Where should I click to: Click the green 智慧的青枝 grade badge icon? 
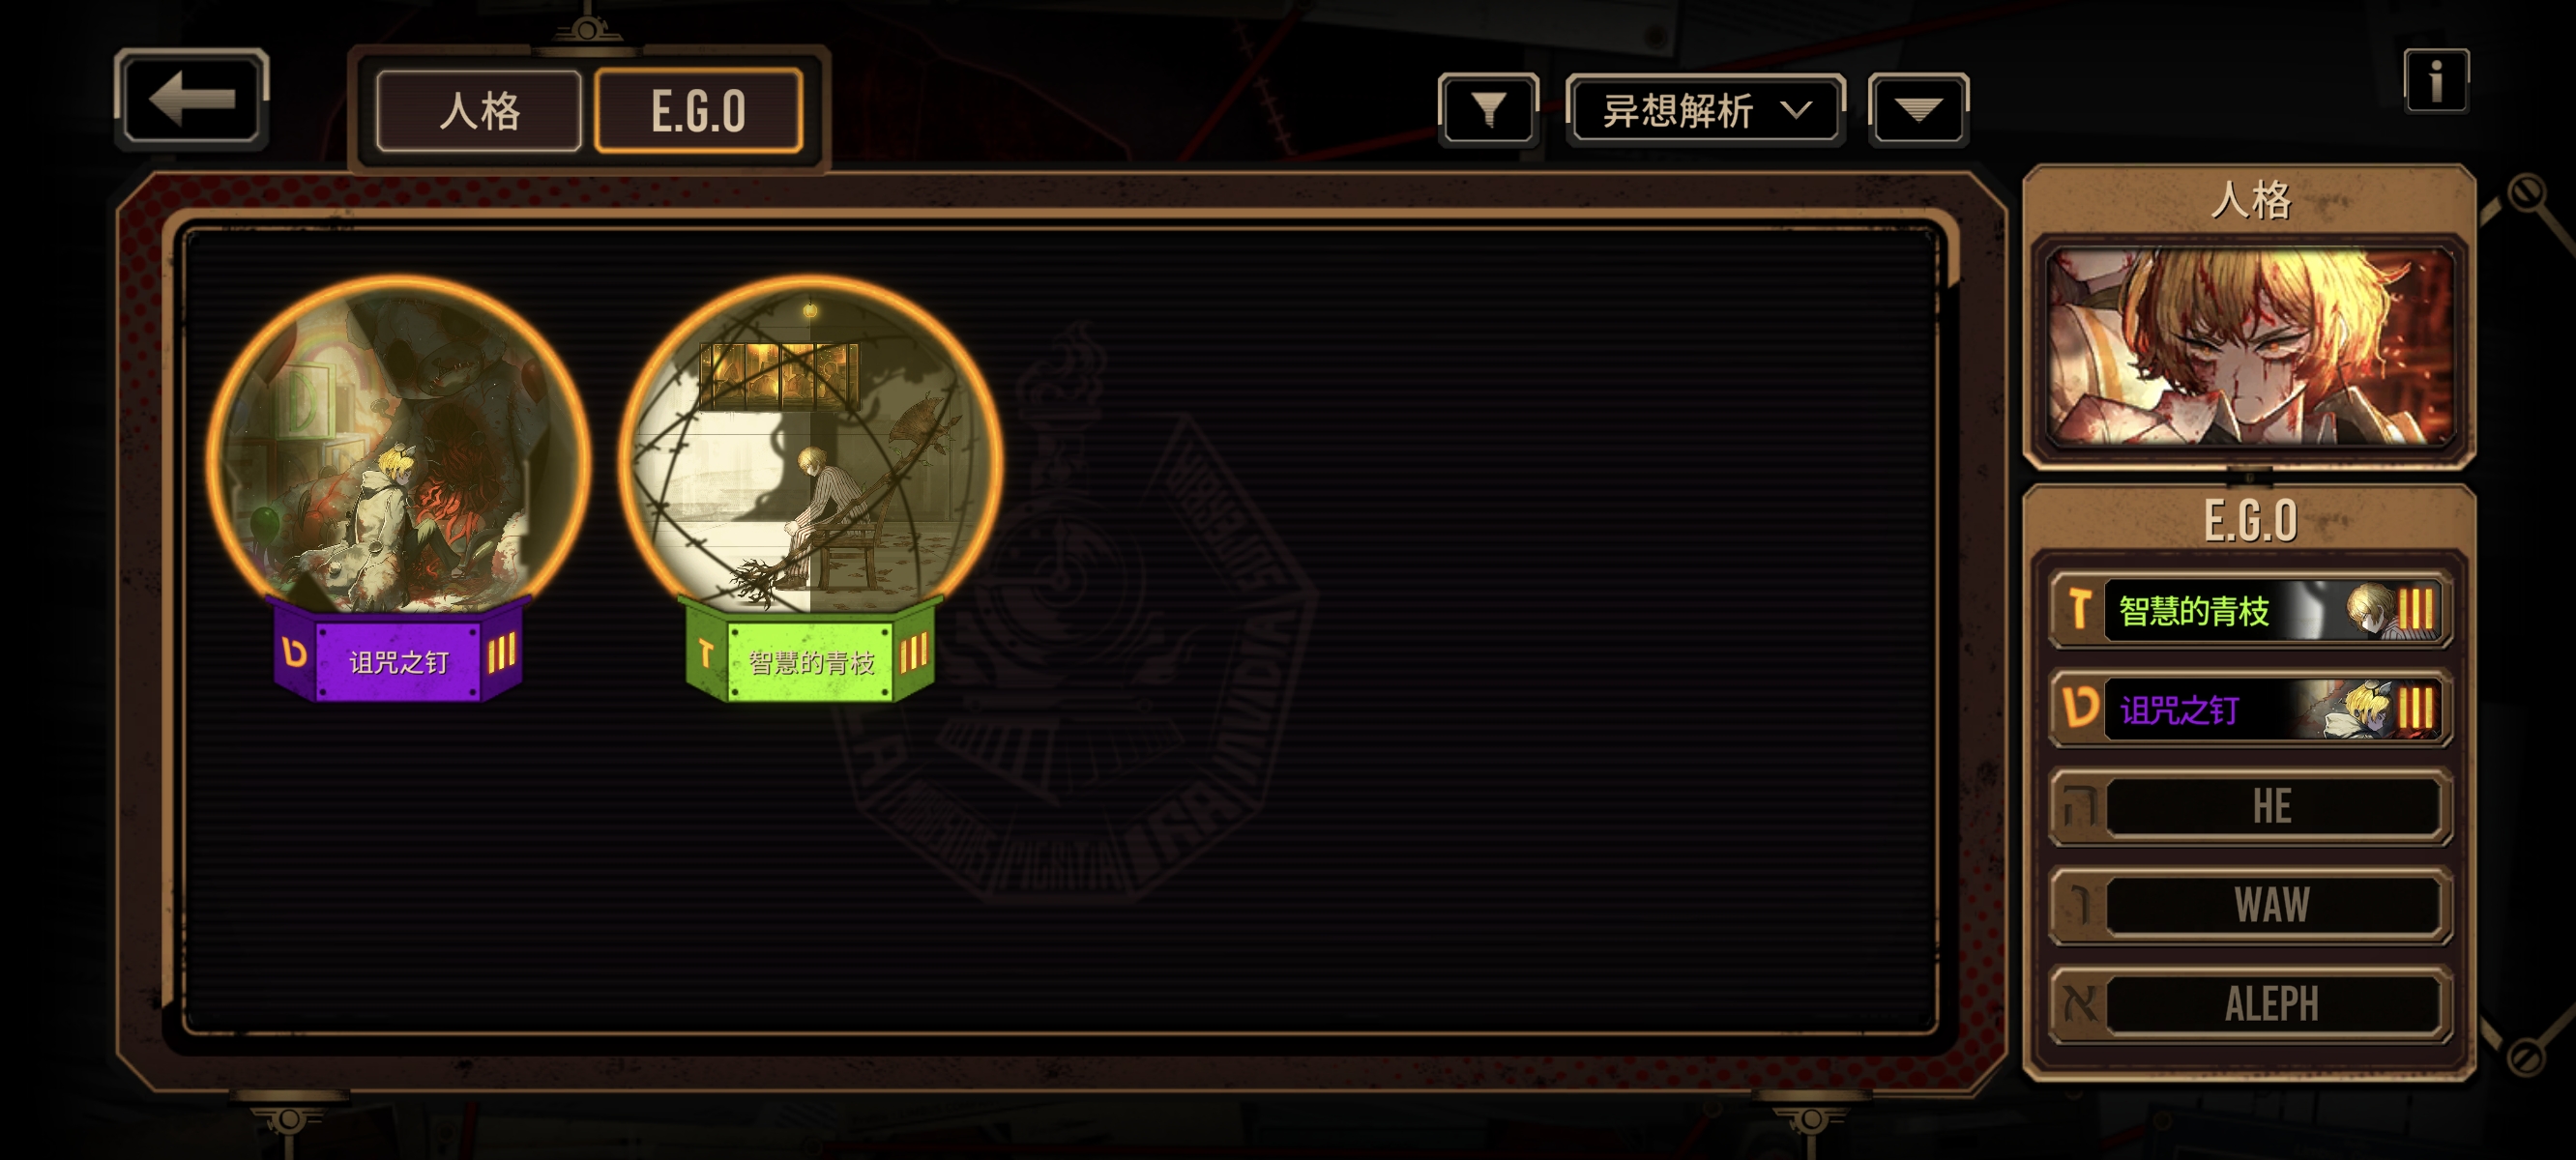tap(706, 654)
